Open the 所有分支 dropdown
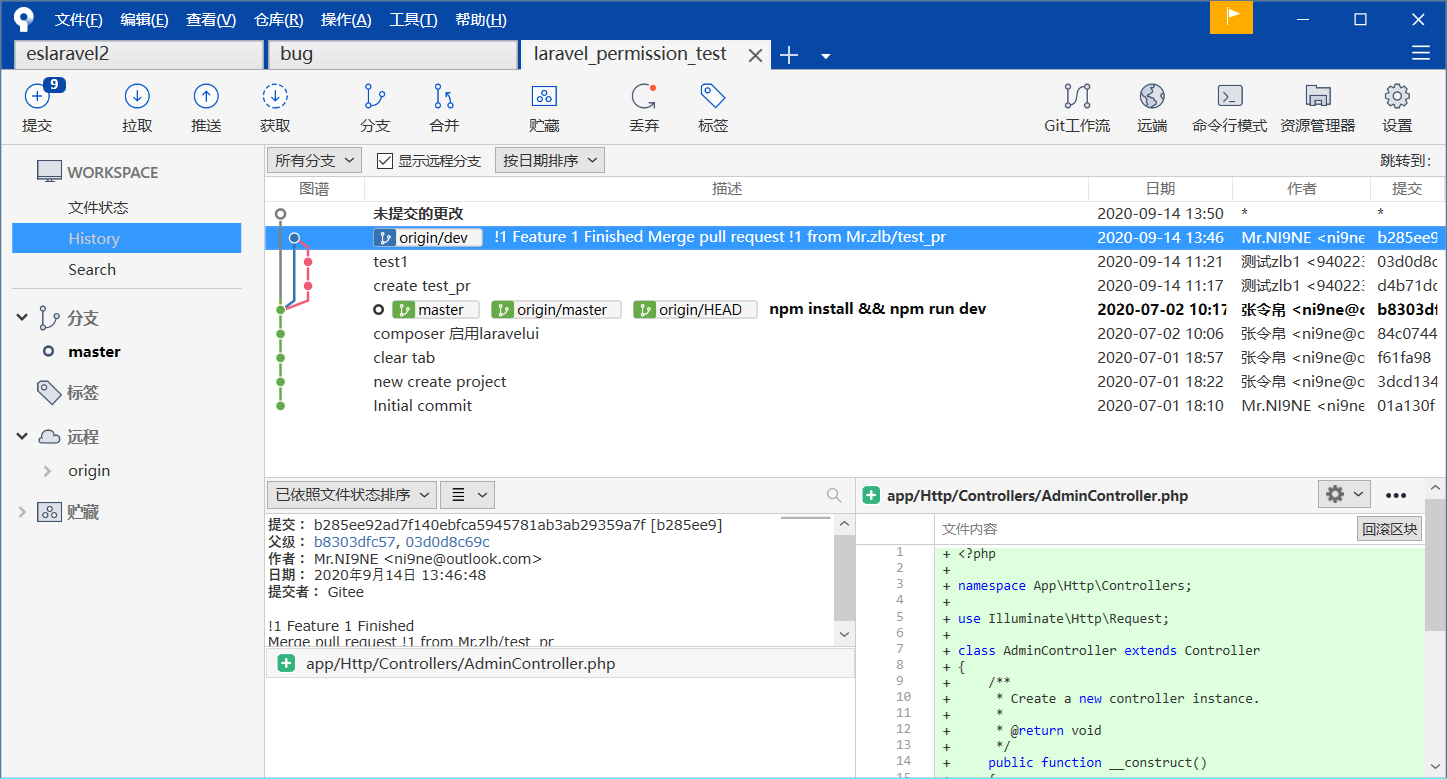This screenshot has width=1447, height=779. (314, 161)
